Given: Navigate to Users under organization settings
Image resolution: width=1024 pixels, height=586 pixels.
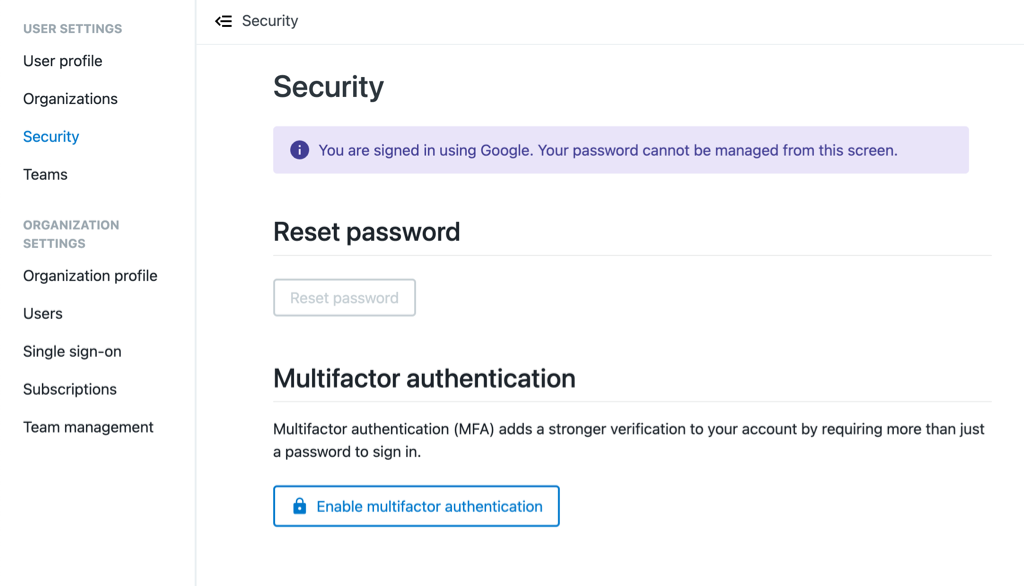Looking at the screenshot, I should [x=42, y=314].
